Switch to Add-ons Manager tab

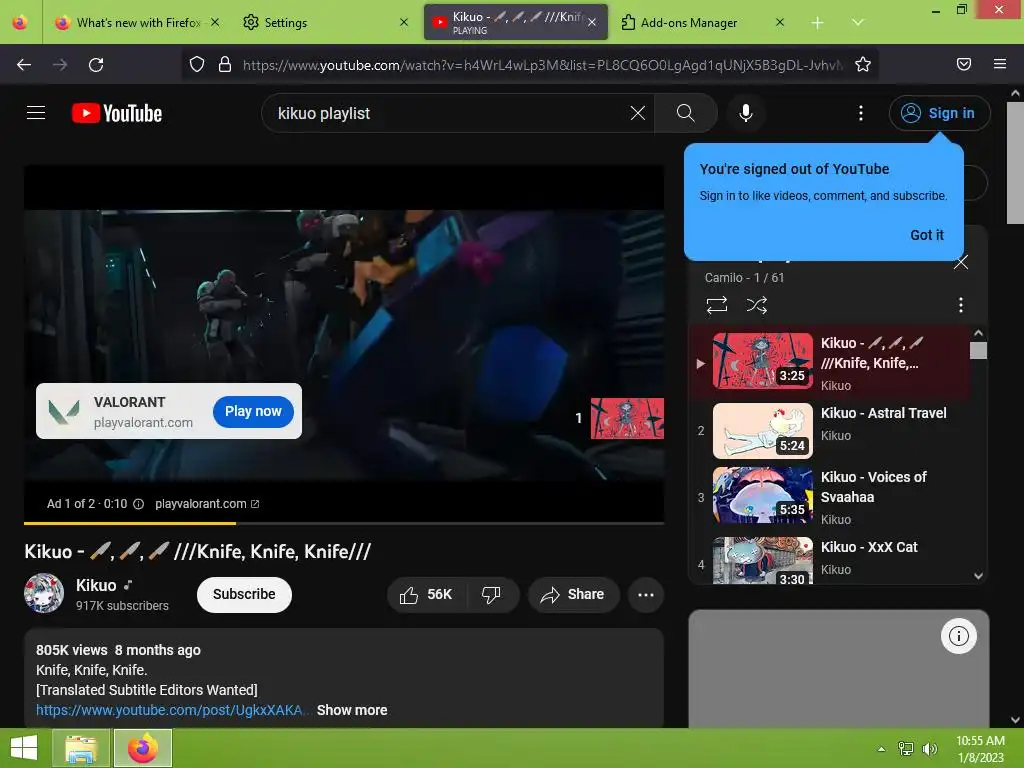[702, 23]
